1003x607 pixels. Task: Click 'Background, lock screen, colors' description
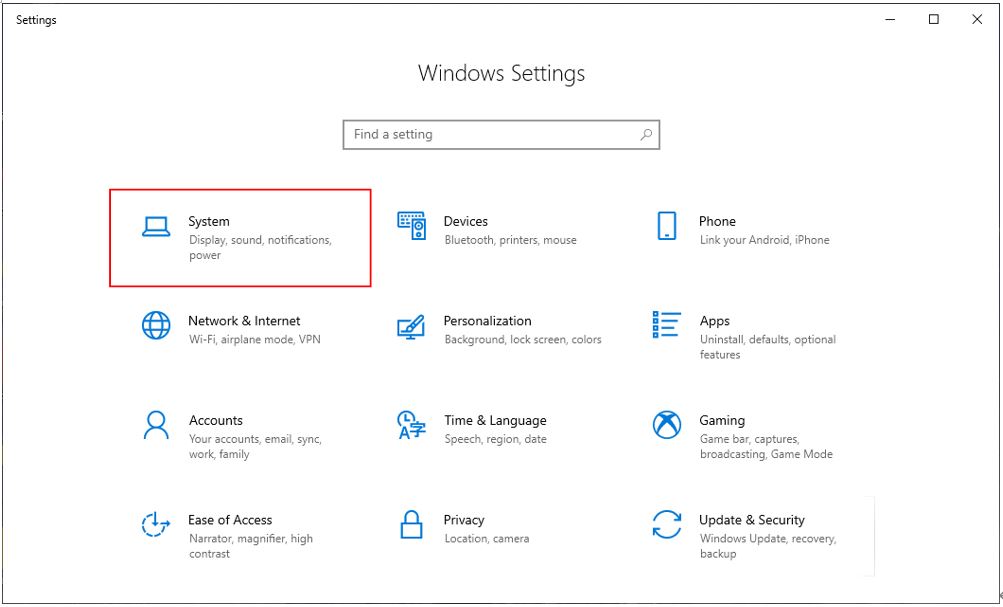coord(523,340)
